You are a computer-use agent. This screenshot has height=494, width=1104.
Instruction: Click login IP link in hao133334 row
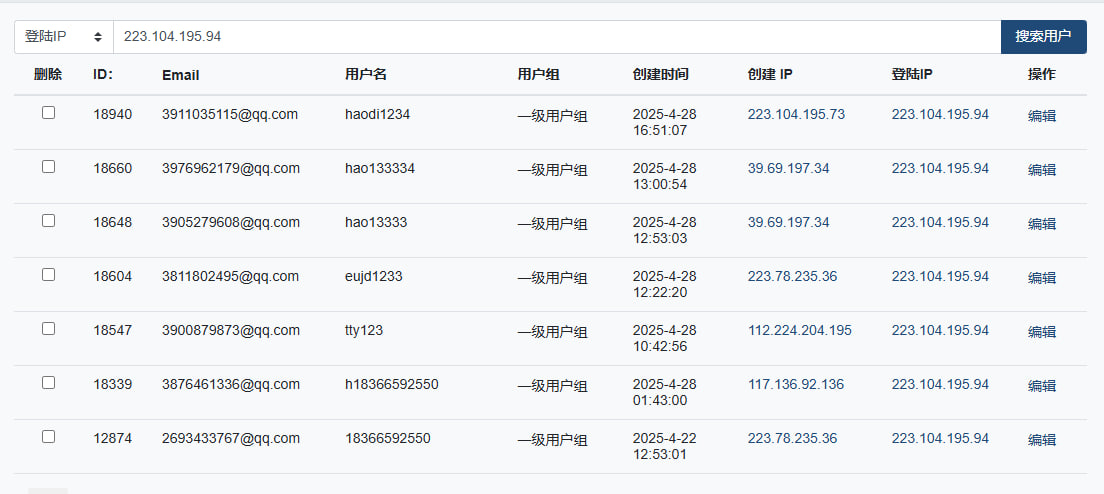tap(940, 168)
